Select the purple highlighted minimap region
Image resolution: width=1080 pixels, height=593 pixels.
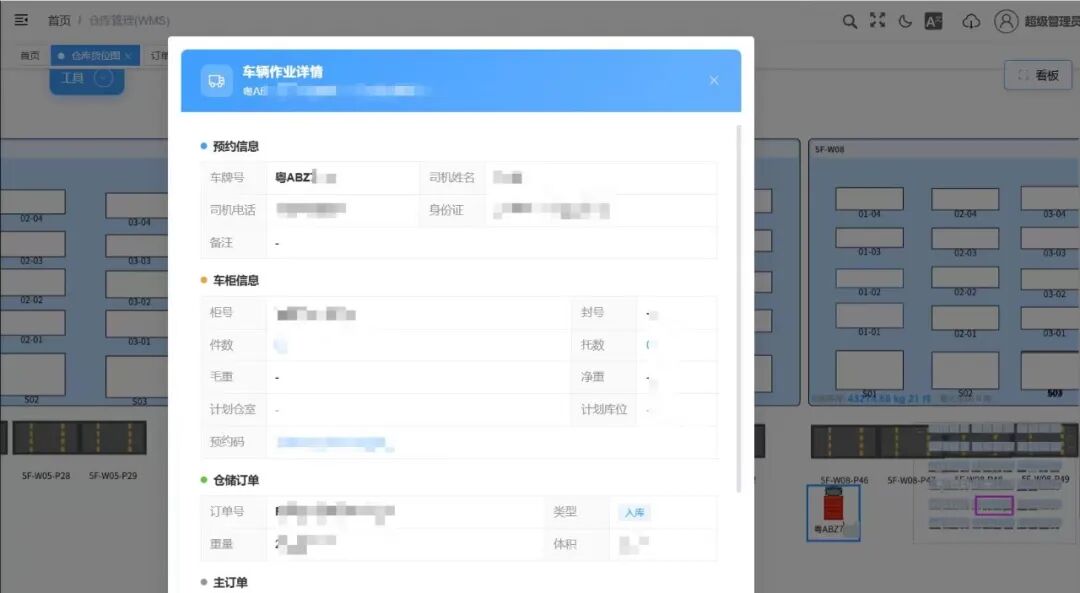tap(994, 505)
